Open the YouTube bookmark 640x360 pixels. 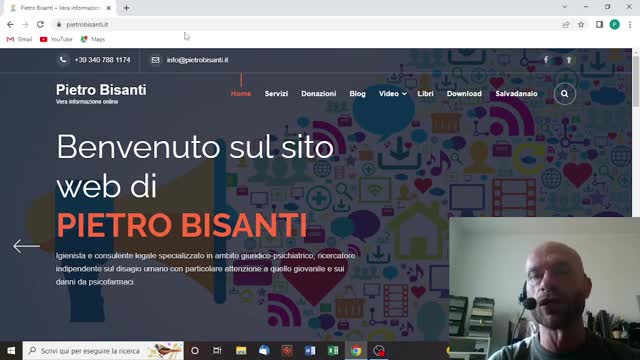point(56,39)
